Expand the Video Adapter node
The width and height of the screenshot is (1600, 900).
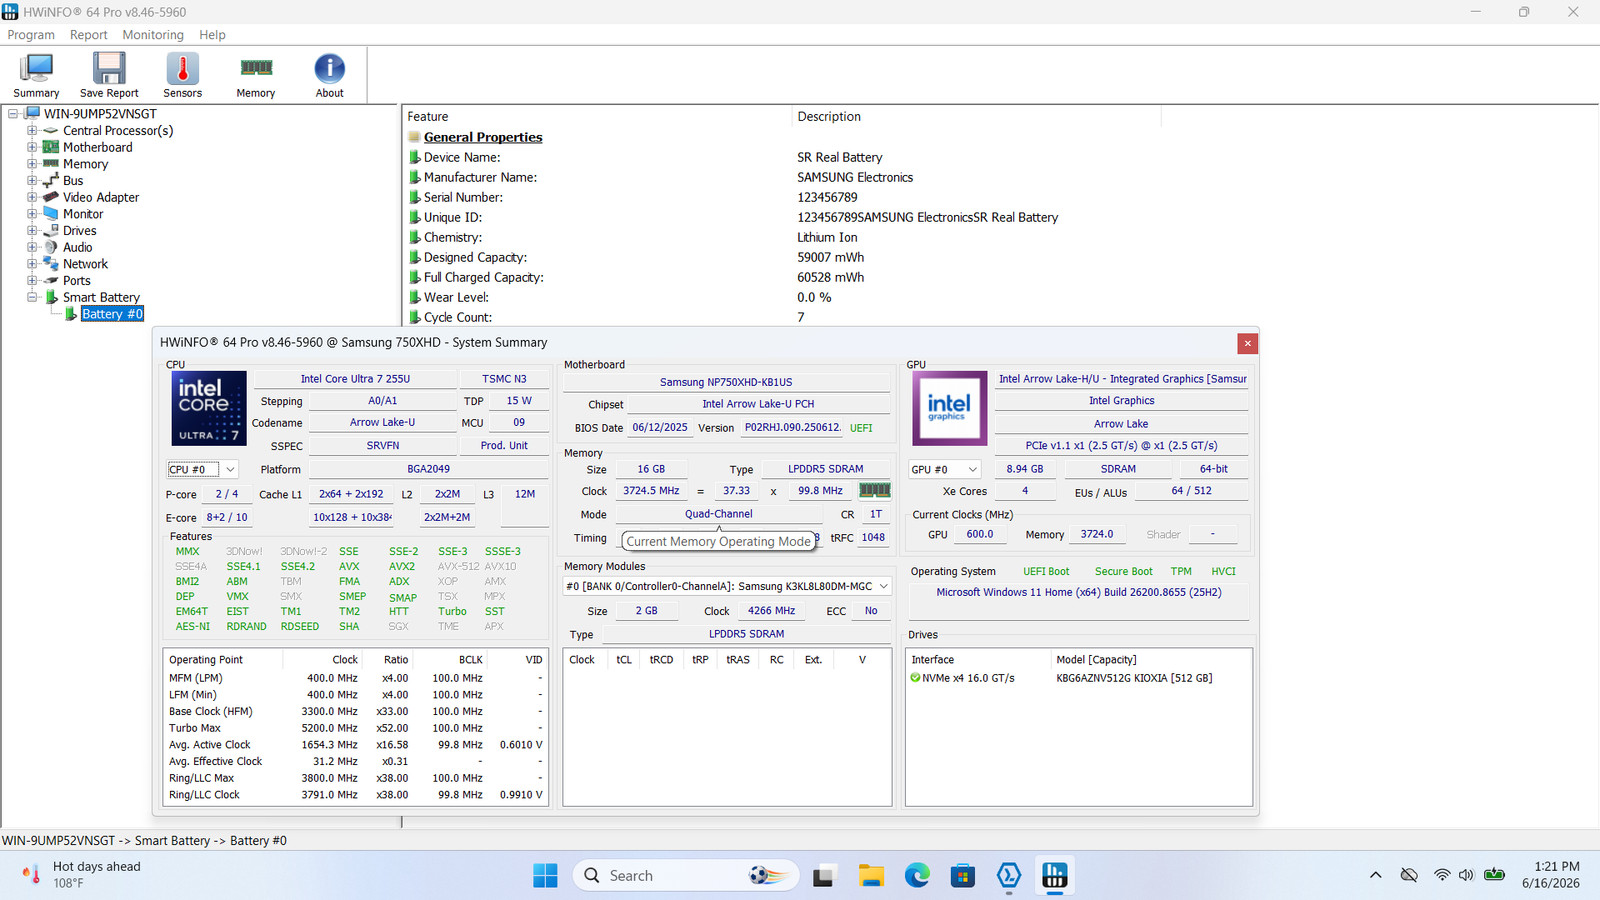point(32,197)
